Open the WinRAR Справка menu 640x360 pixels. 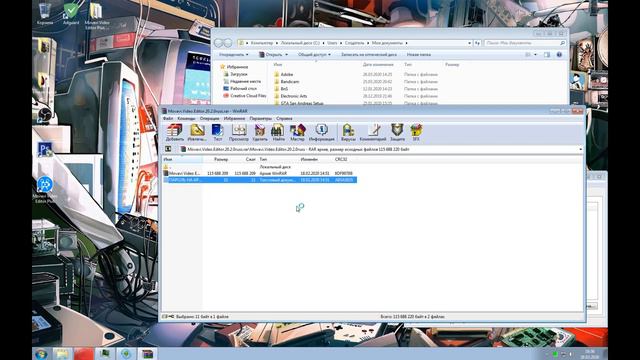point(284,118)
